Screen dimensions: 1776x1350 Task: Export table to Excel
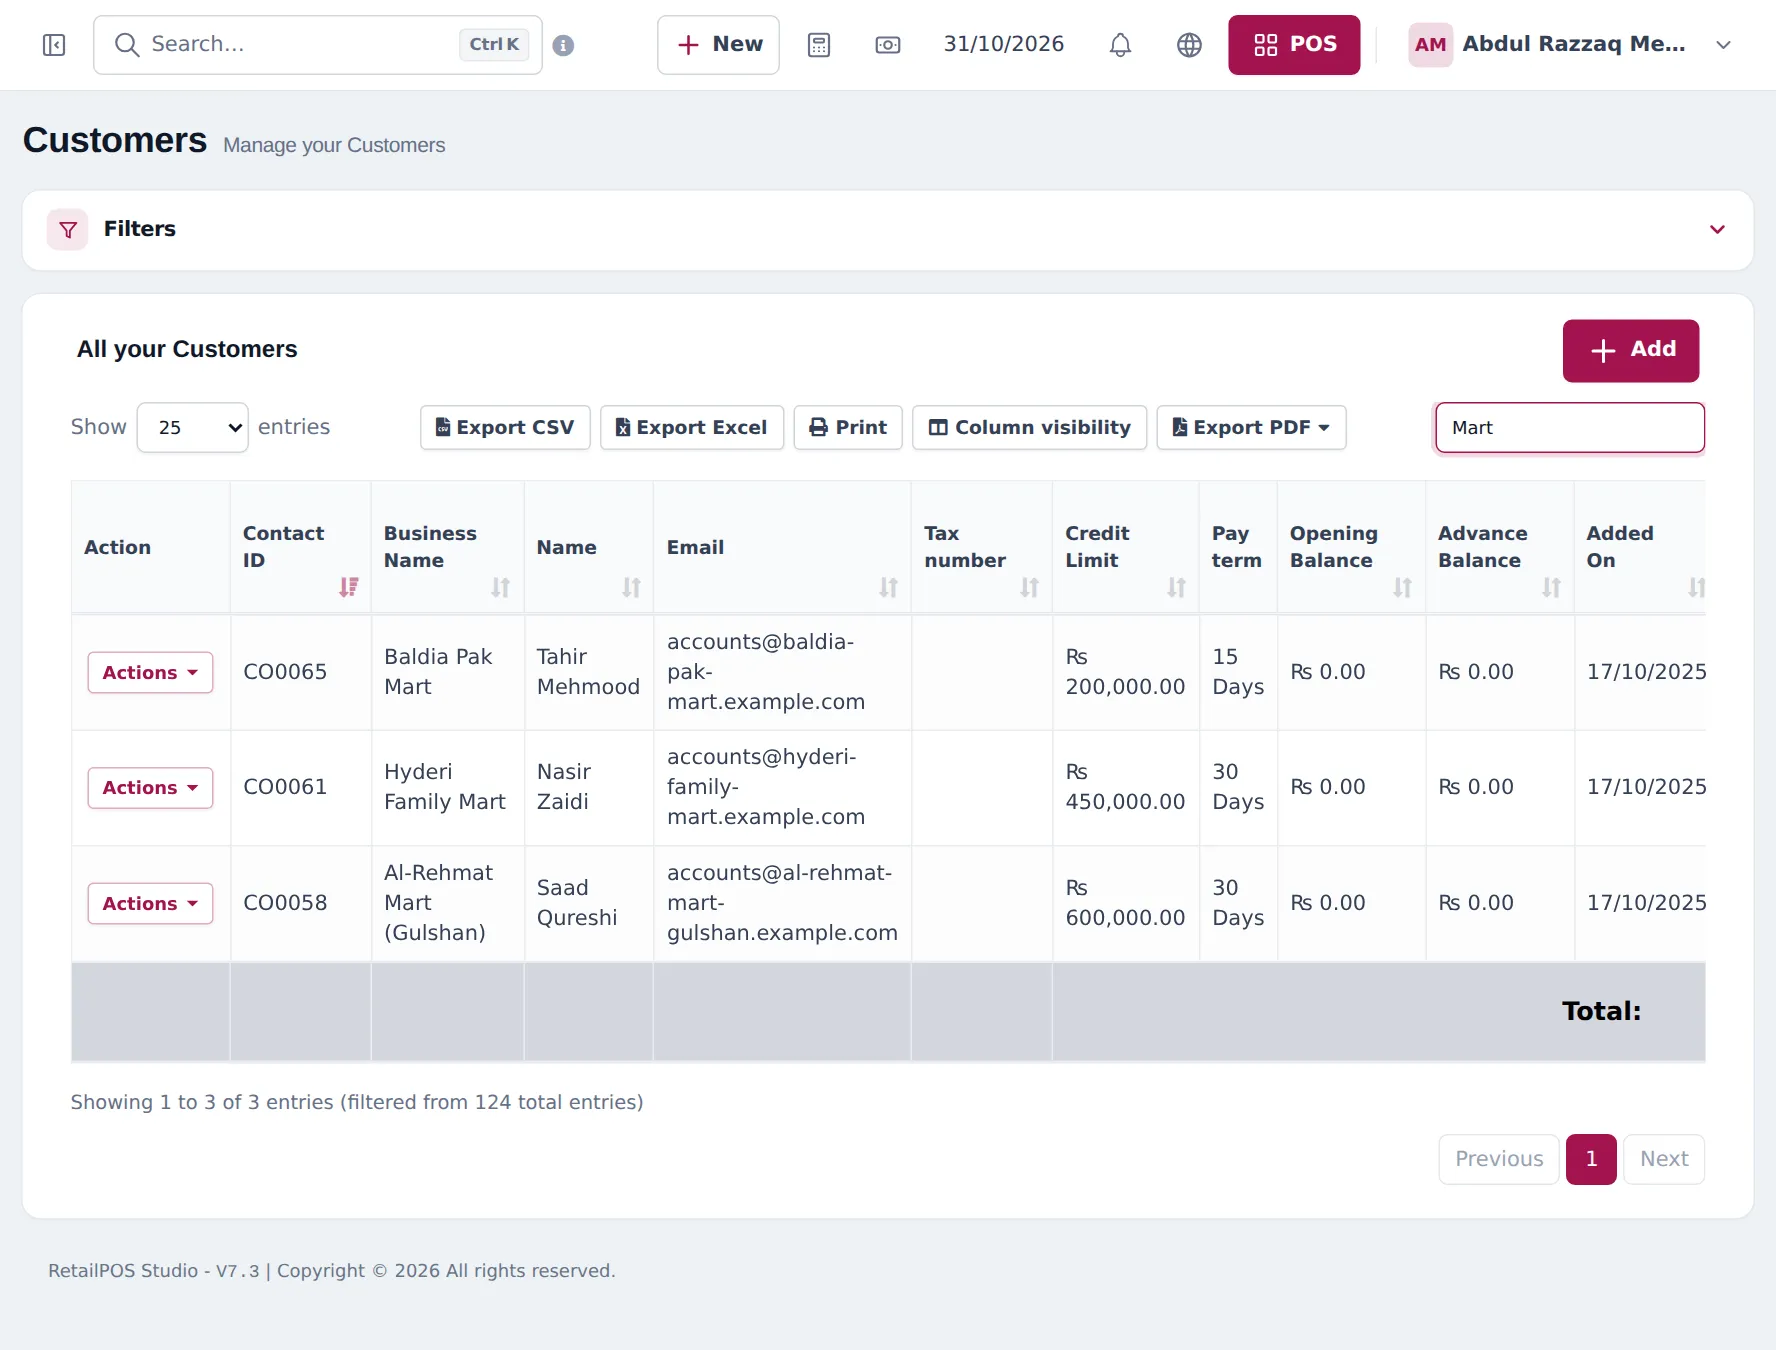pyautogui.click(x=692, y=428)
